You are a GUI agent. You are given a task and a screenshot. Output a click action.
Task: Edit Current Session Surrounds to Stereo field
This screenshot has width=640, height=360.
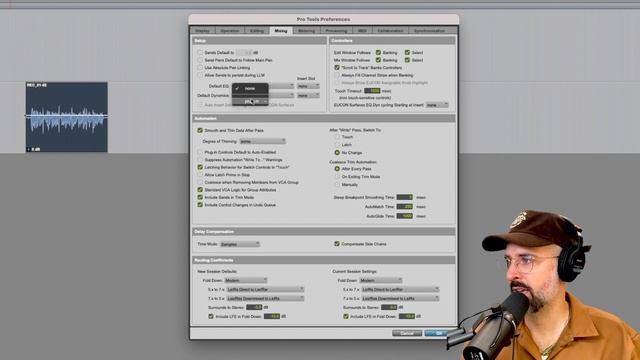click(389, 307)
